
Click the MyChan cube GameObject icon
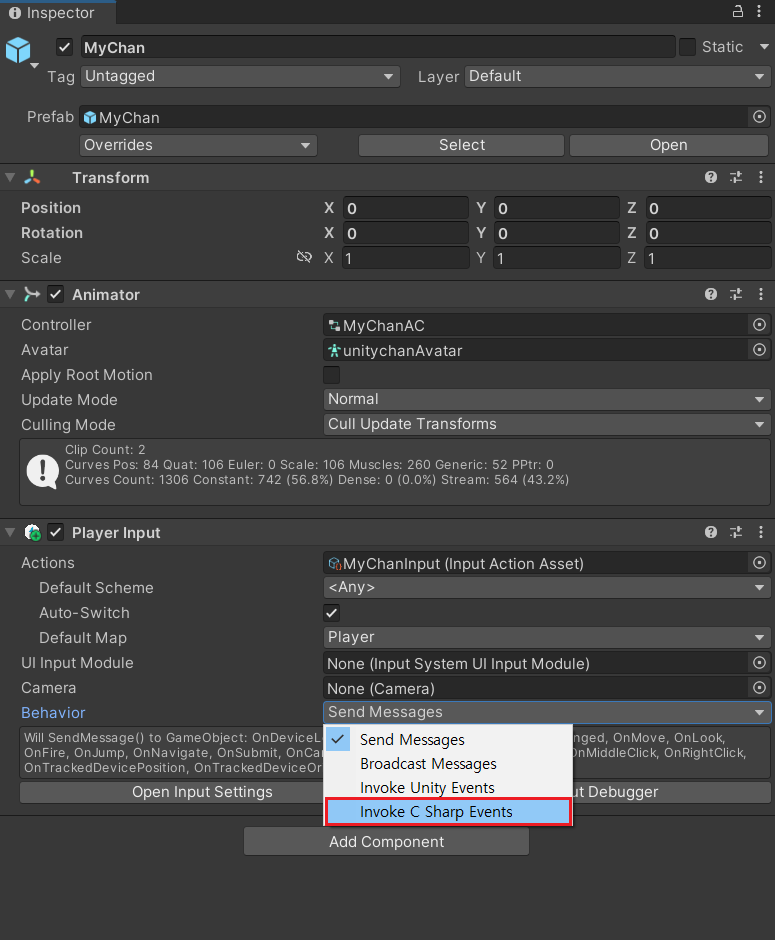coord(18,50)
